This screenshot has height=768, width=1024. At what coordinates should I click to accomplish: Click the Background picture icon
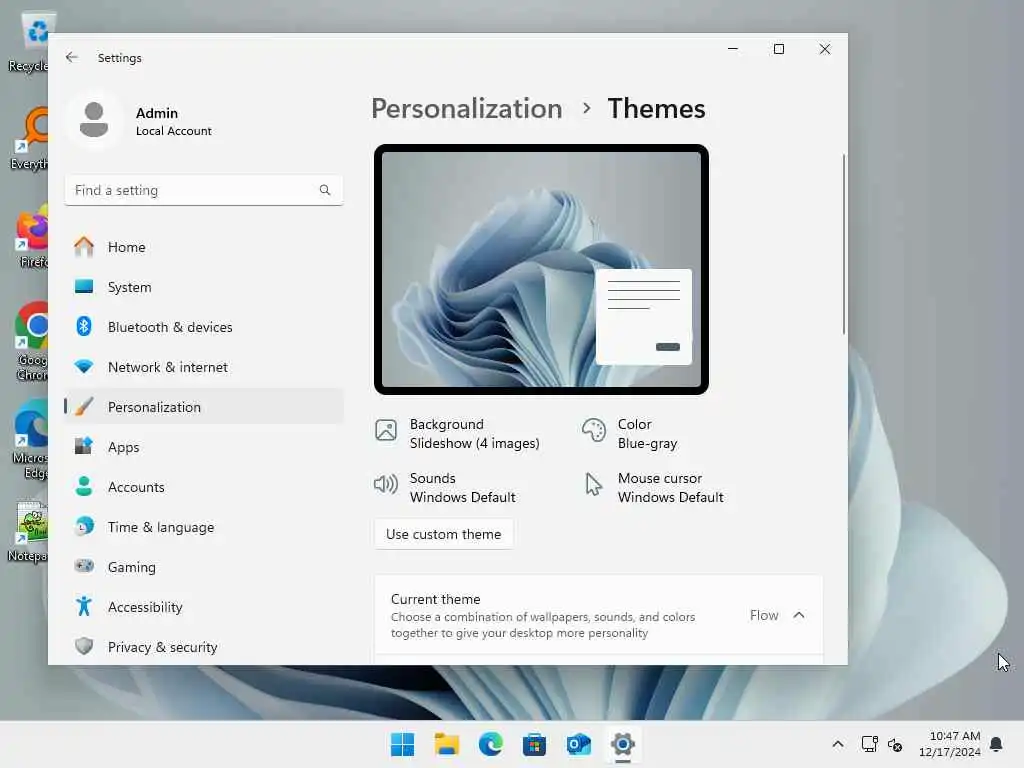(x=386, y=430)
